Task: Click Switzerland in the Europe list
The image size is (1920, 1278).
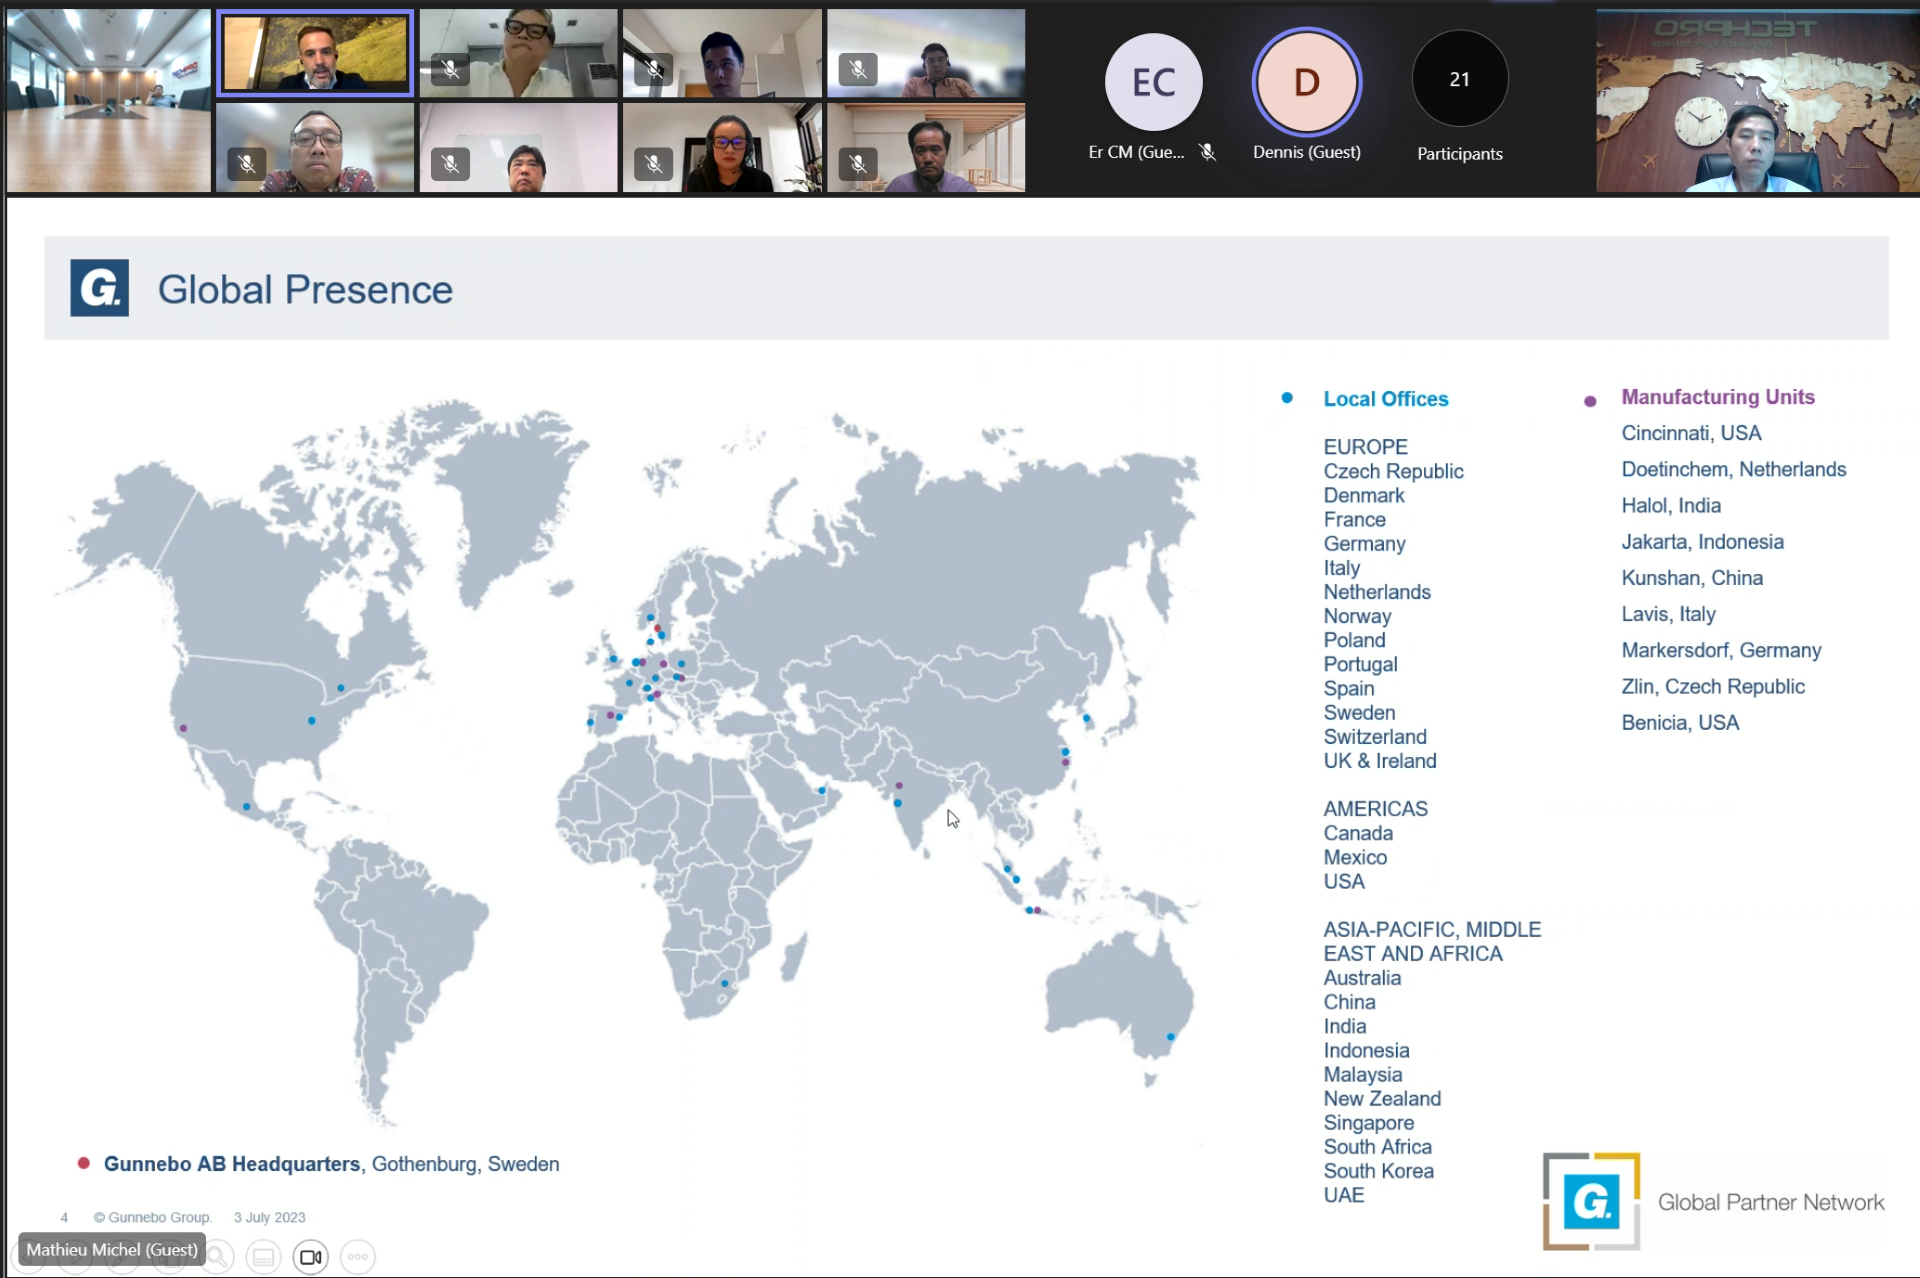Action: click(1375, 737)
